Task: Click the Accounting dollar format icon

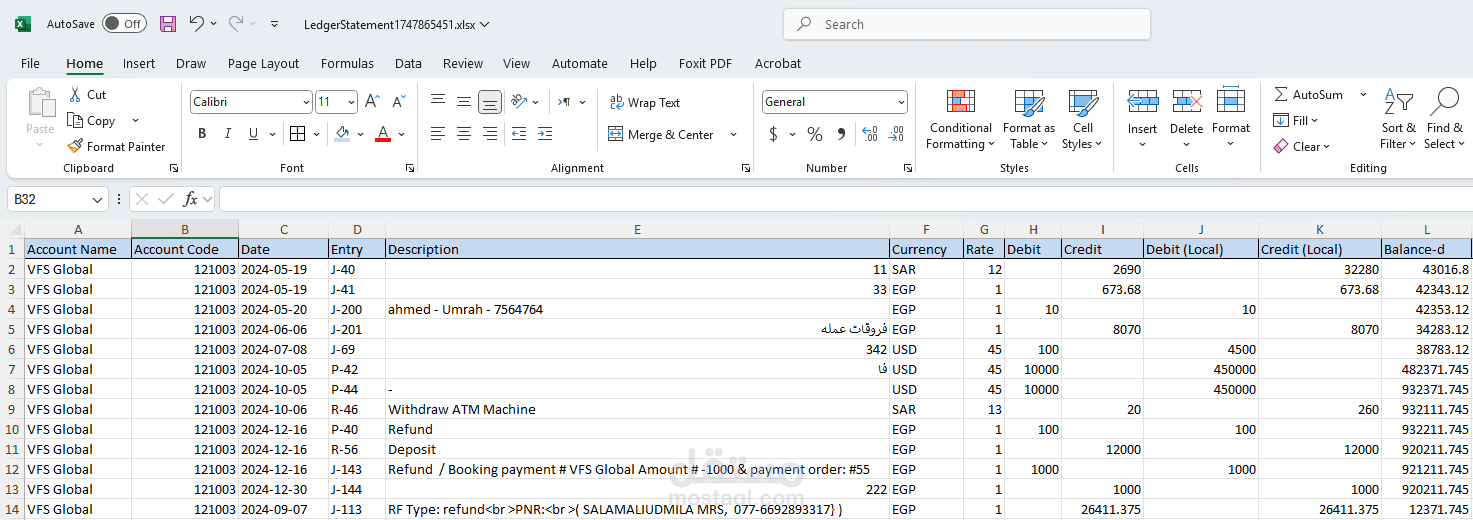Action: 773,134
